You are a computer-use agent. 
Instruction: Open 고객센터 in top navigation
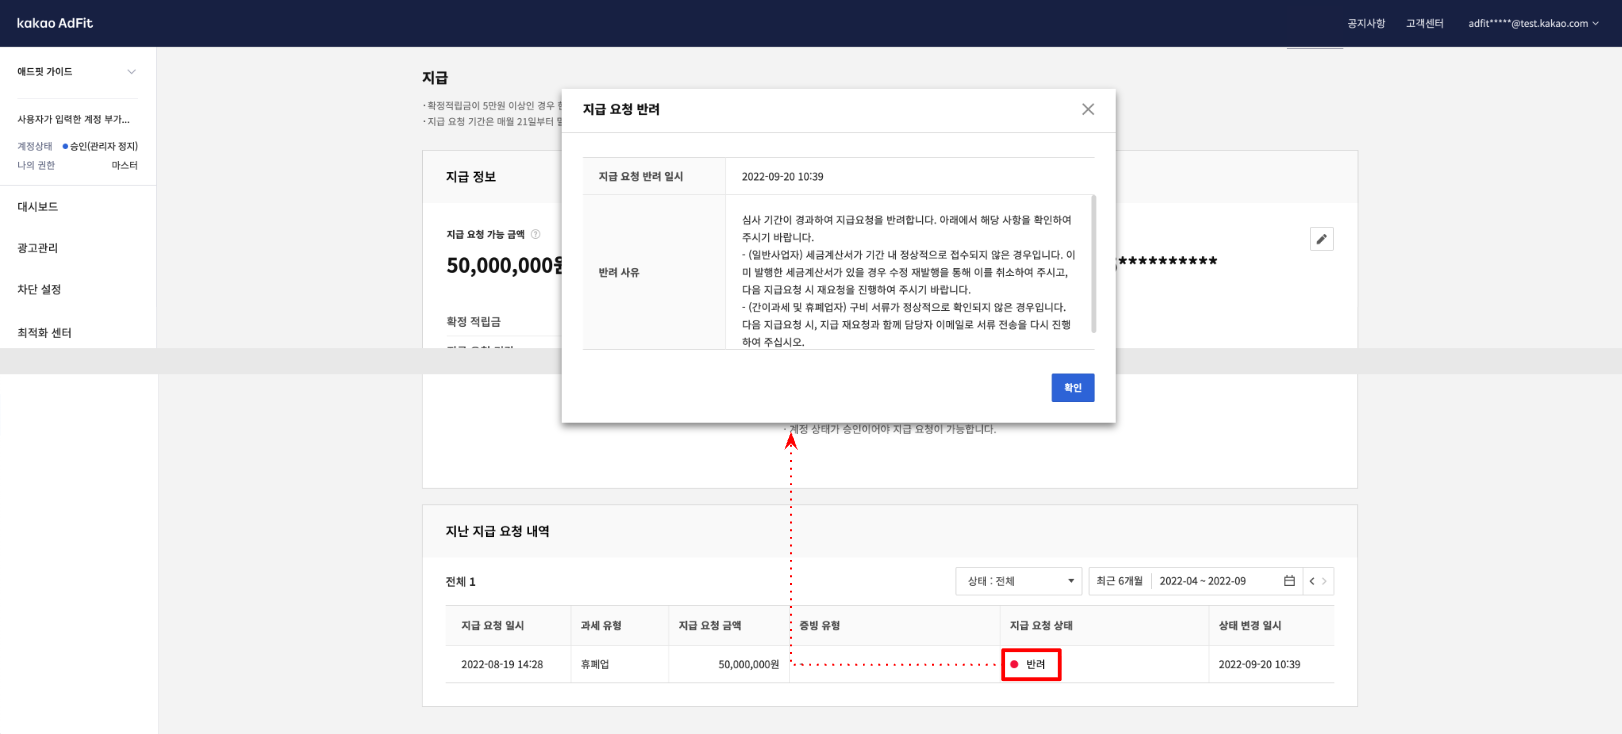click(1424, 23)
